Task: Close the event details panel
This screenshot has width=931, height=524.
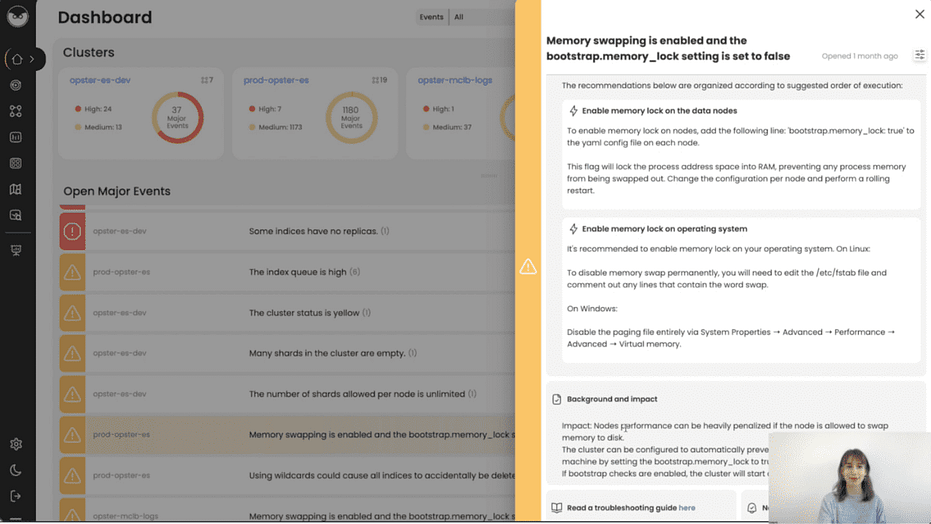Action: pyautogui.click(x=919, y=14)
